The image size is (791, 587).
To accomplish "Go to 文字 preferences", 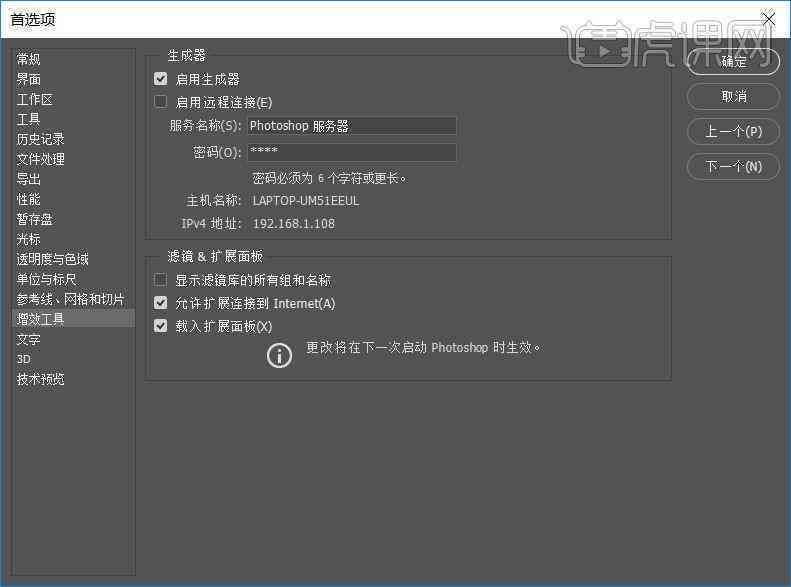I will [x=28, y=339].
